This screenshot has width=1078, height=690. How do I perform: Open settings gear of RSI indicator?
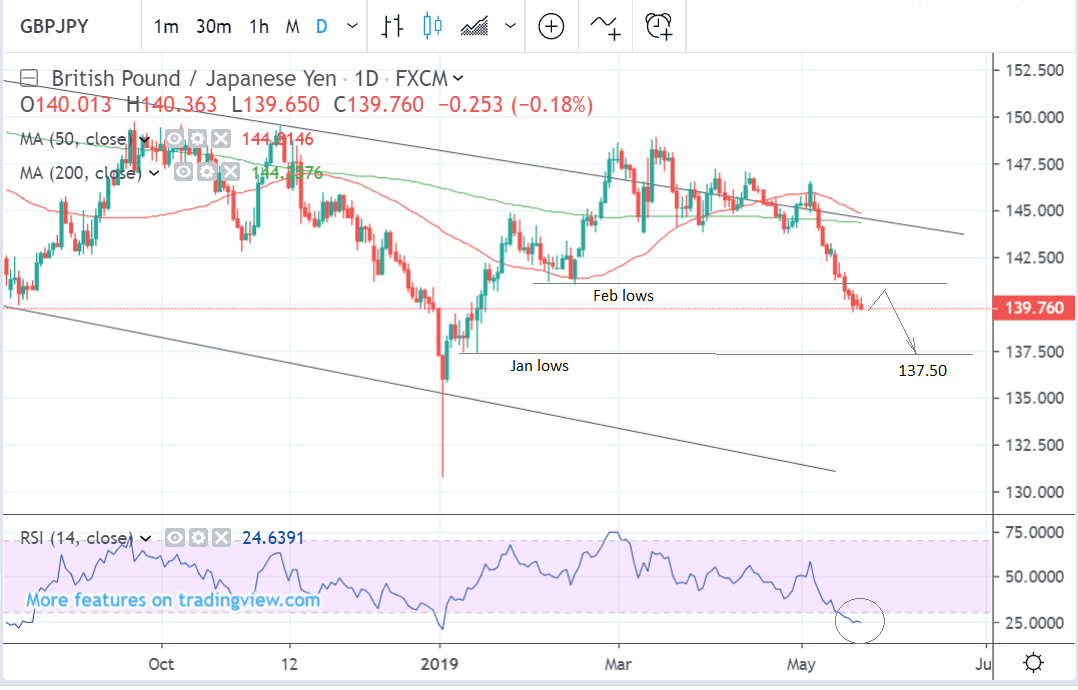point(198,537)
